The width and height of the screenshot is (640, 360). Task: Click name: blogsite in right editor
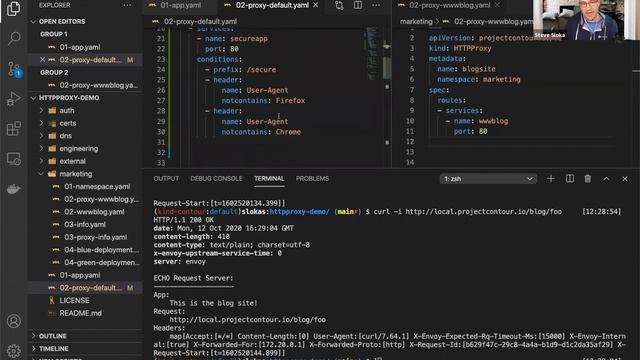coord(466,69)
